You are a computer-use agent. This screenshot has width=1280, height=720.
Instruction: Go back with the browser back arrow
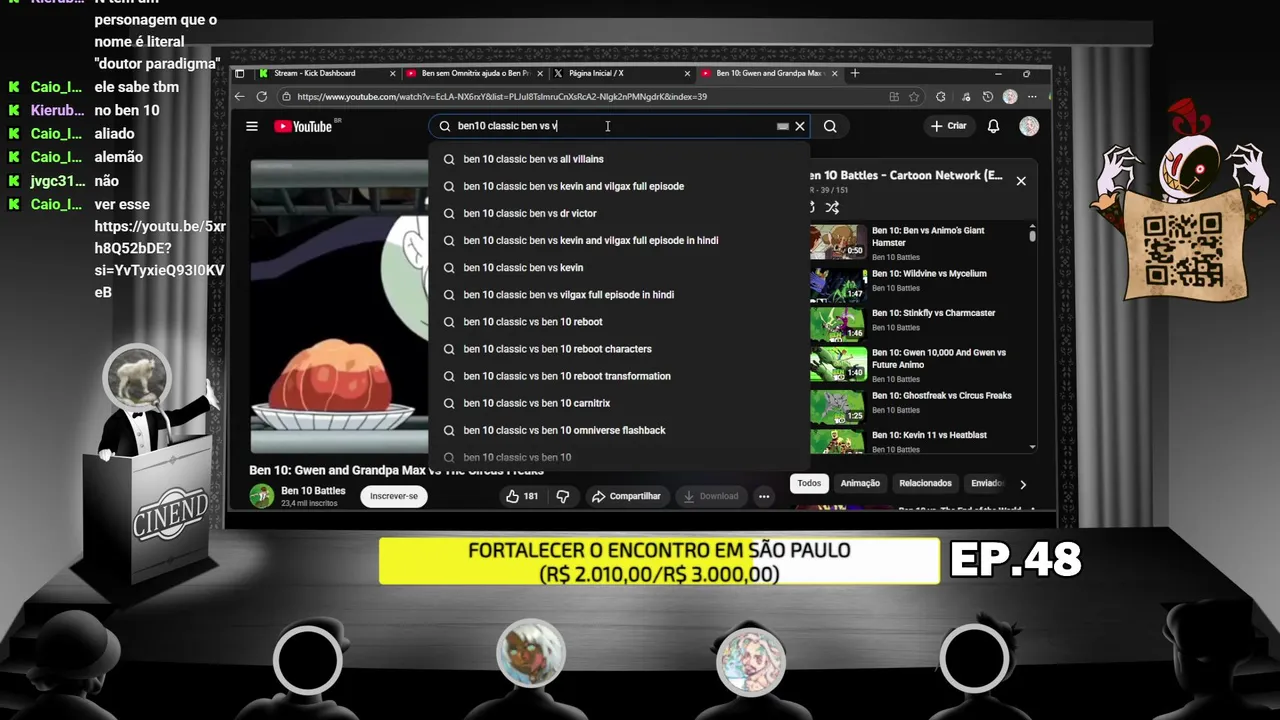239,97
